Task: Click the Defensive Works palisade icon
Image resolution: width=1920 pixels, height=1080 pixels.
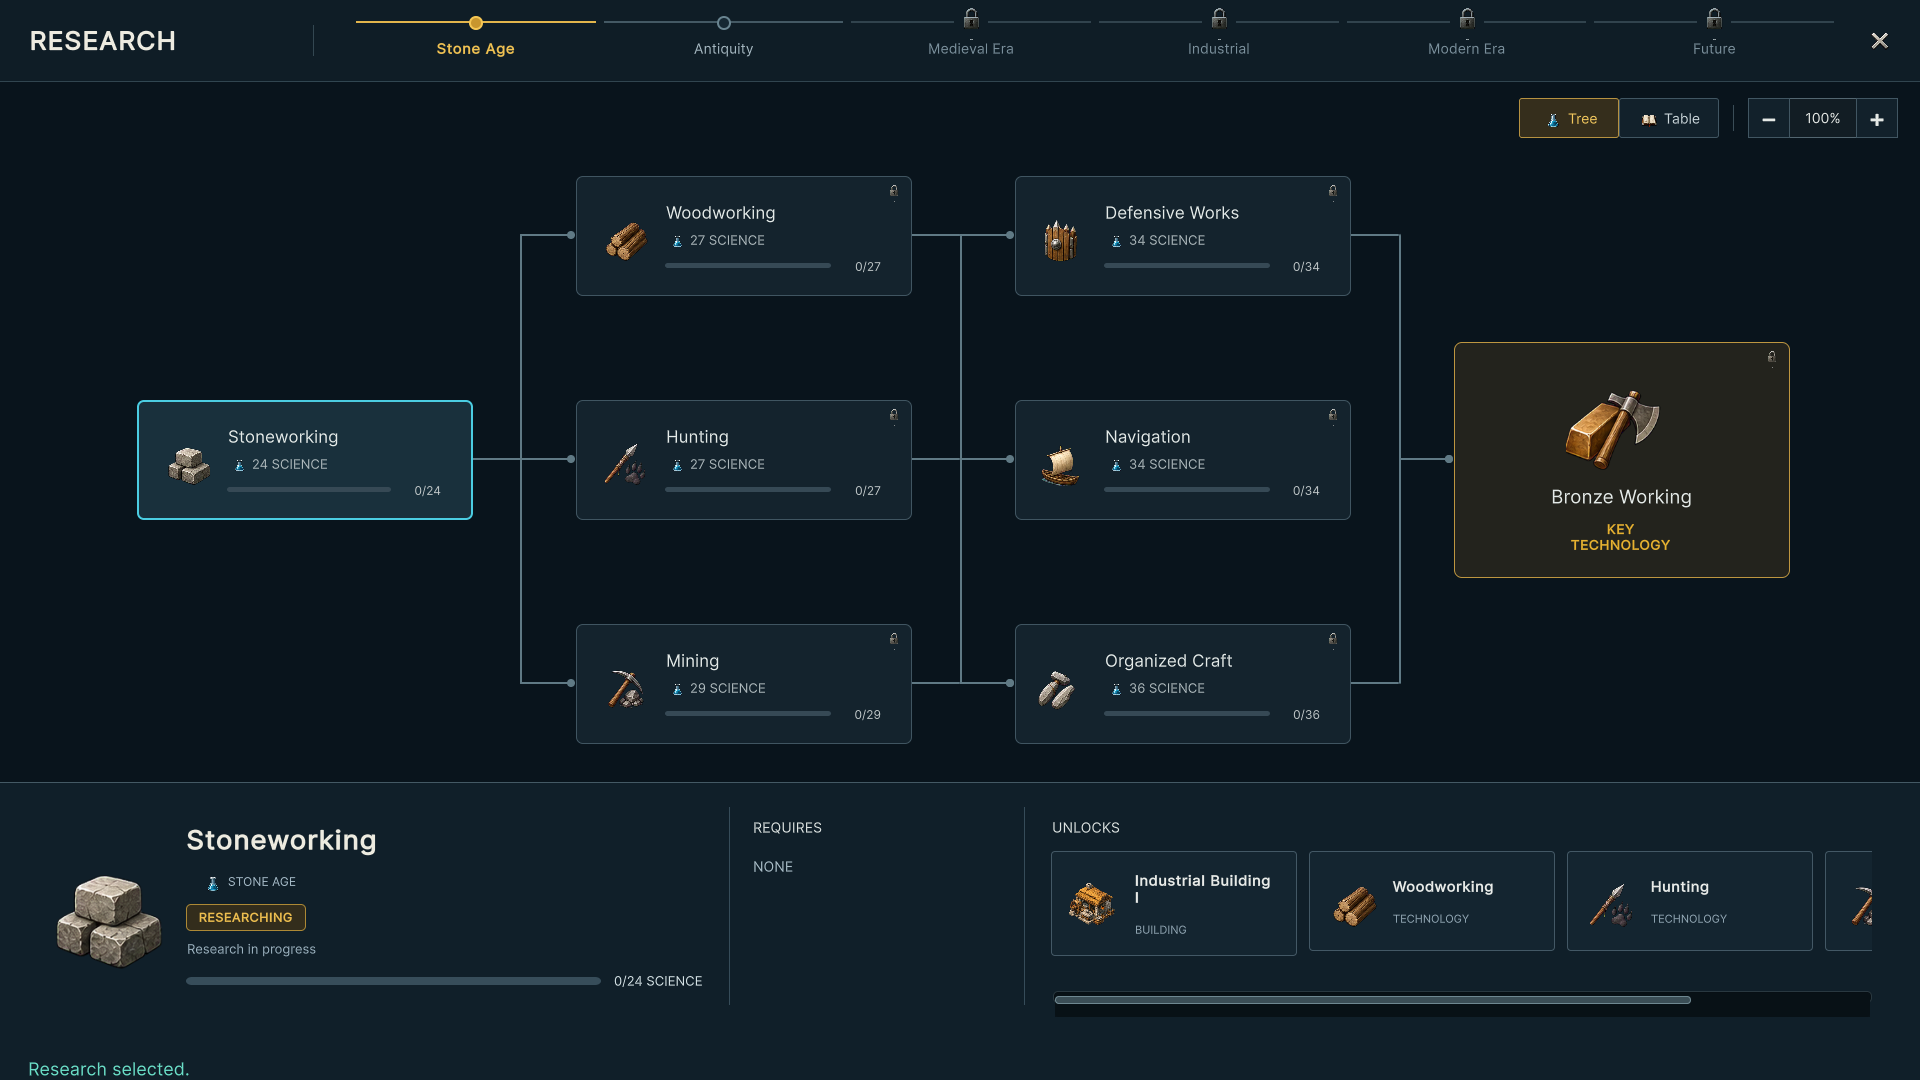Action: coord(1060,241)
